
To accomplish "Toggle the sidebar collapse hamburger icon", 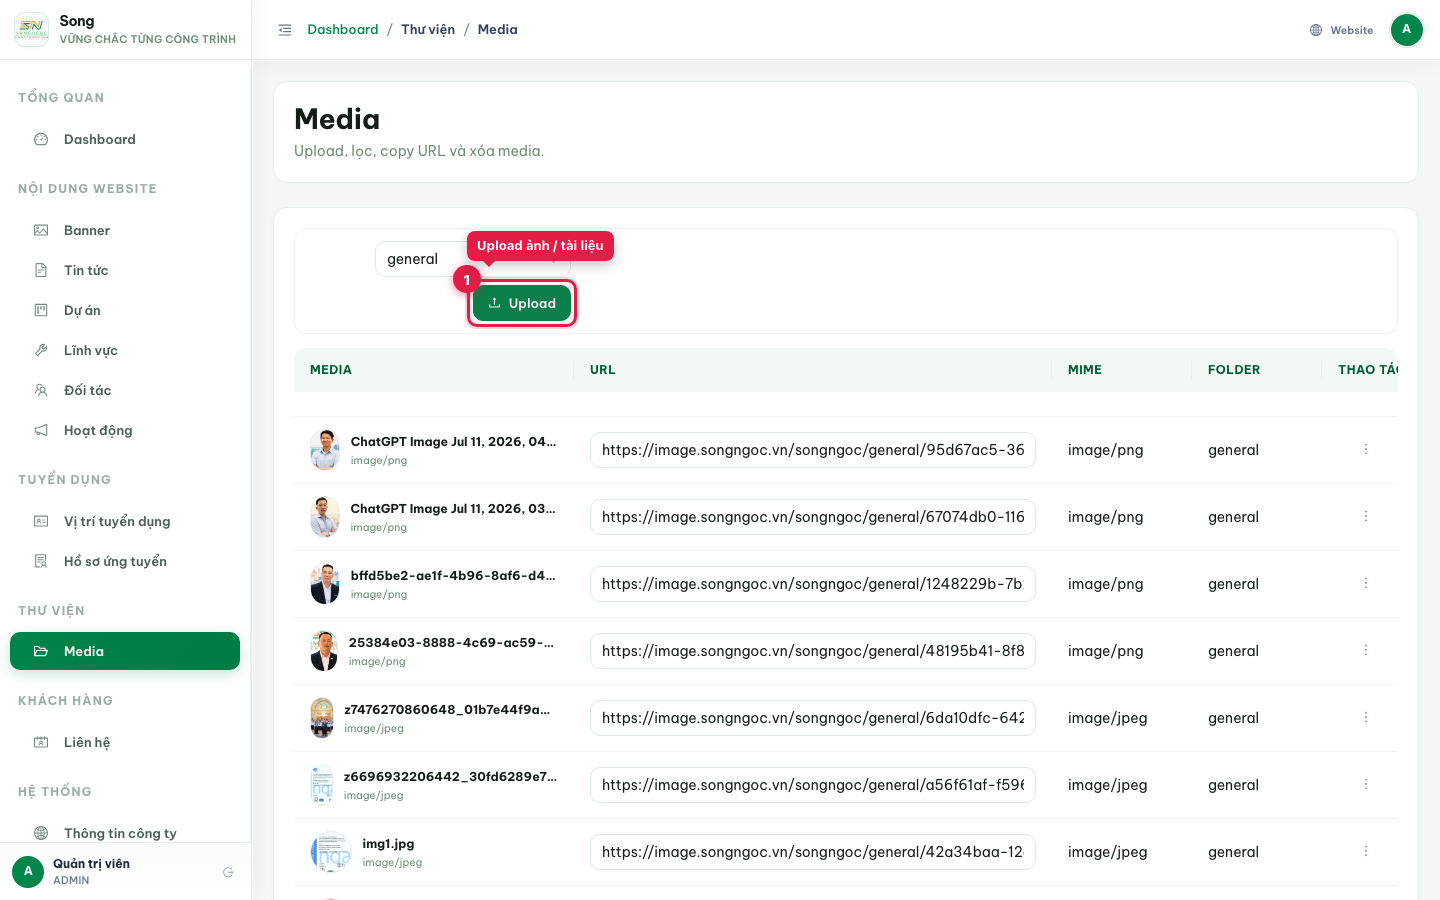I will 285,30.
